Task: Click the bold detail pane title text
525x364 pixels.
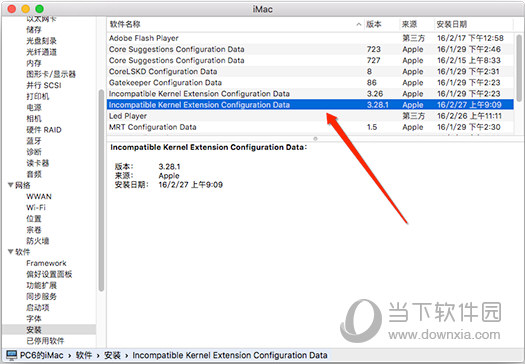Action: point(208,147)
